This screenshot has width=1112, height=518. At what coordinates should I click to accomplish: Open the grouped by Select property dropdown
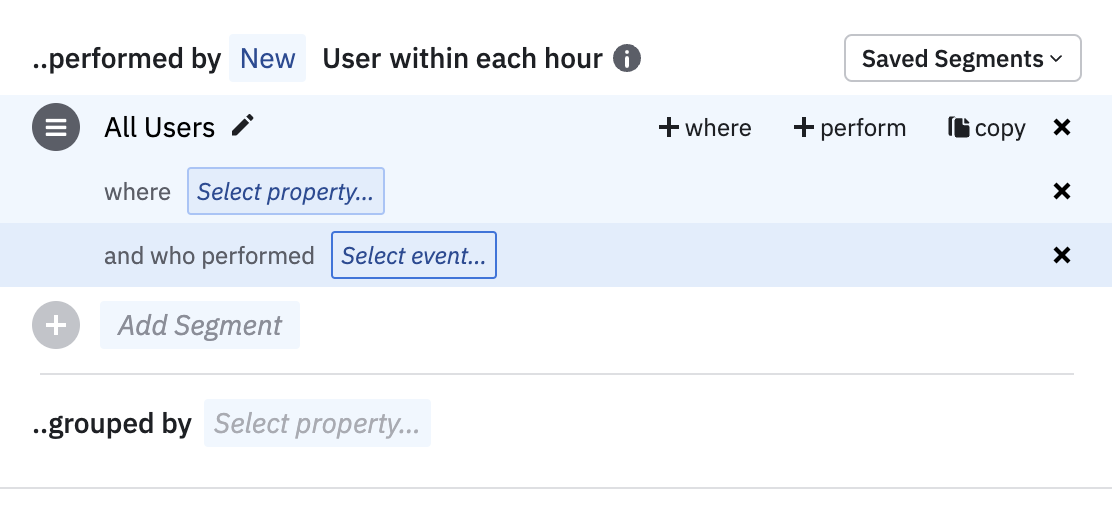pos(317,423)
